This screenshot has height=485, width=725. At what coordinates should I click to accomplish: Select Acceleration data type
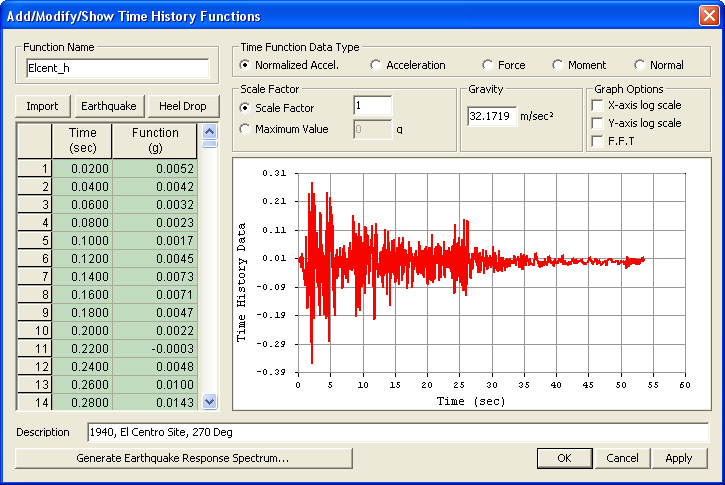pos(408,65)
